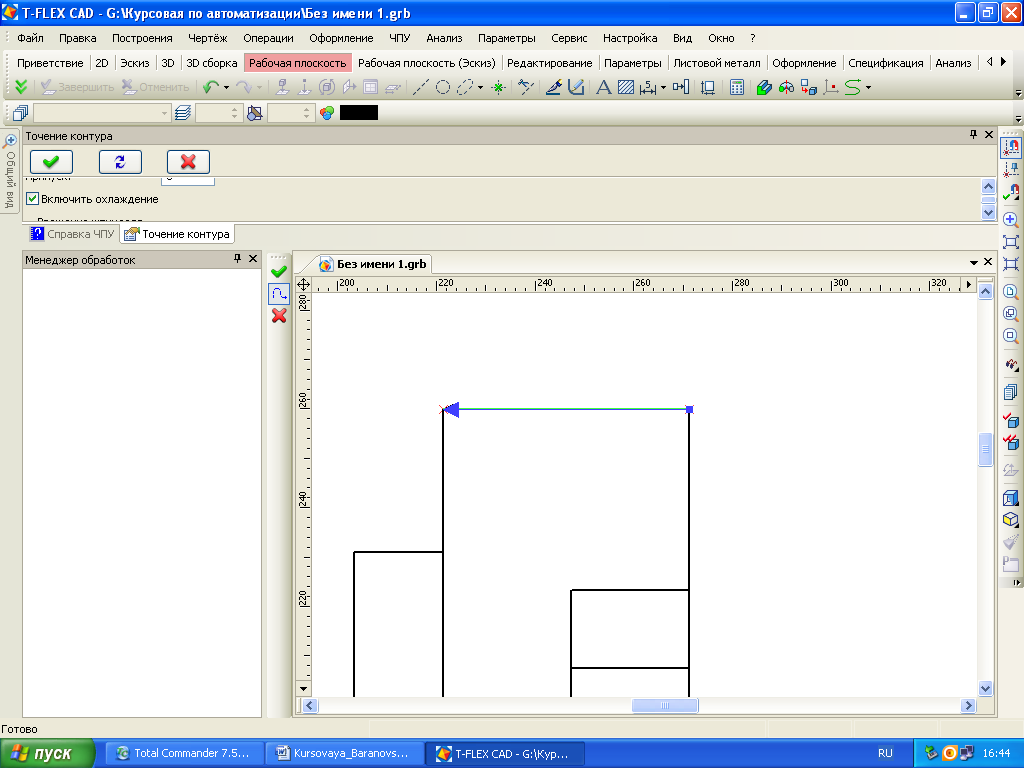Open the document tabs list arrow
This screenshot has height=768, width=1024.
point(973,262)
